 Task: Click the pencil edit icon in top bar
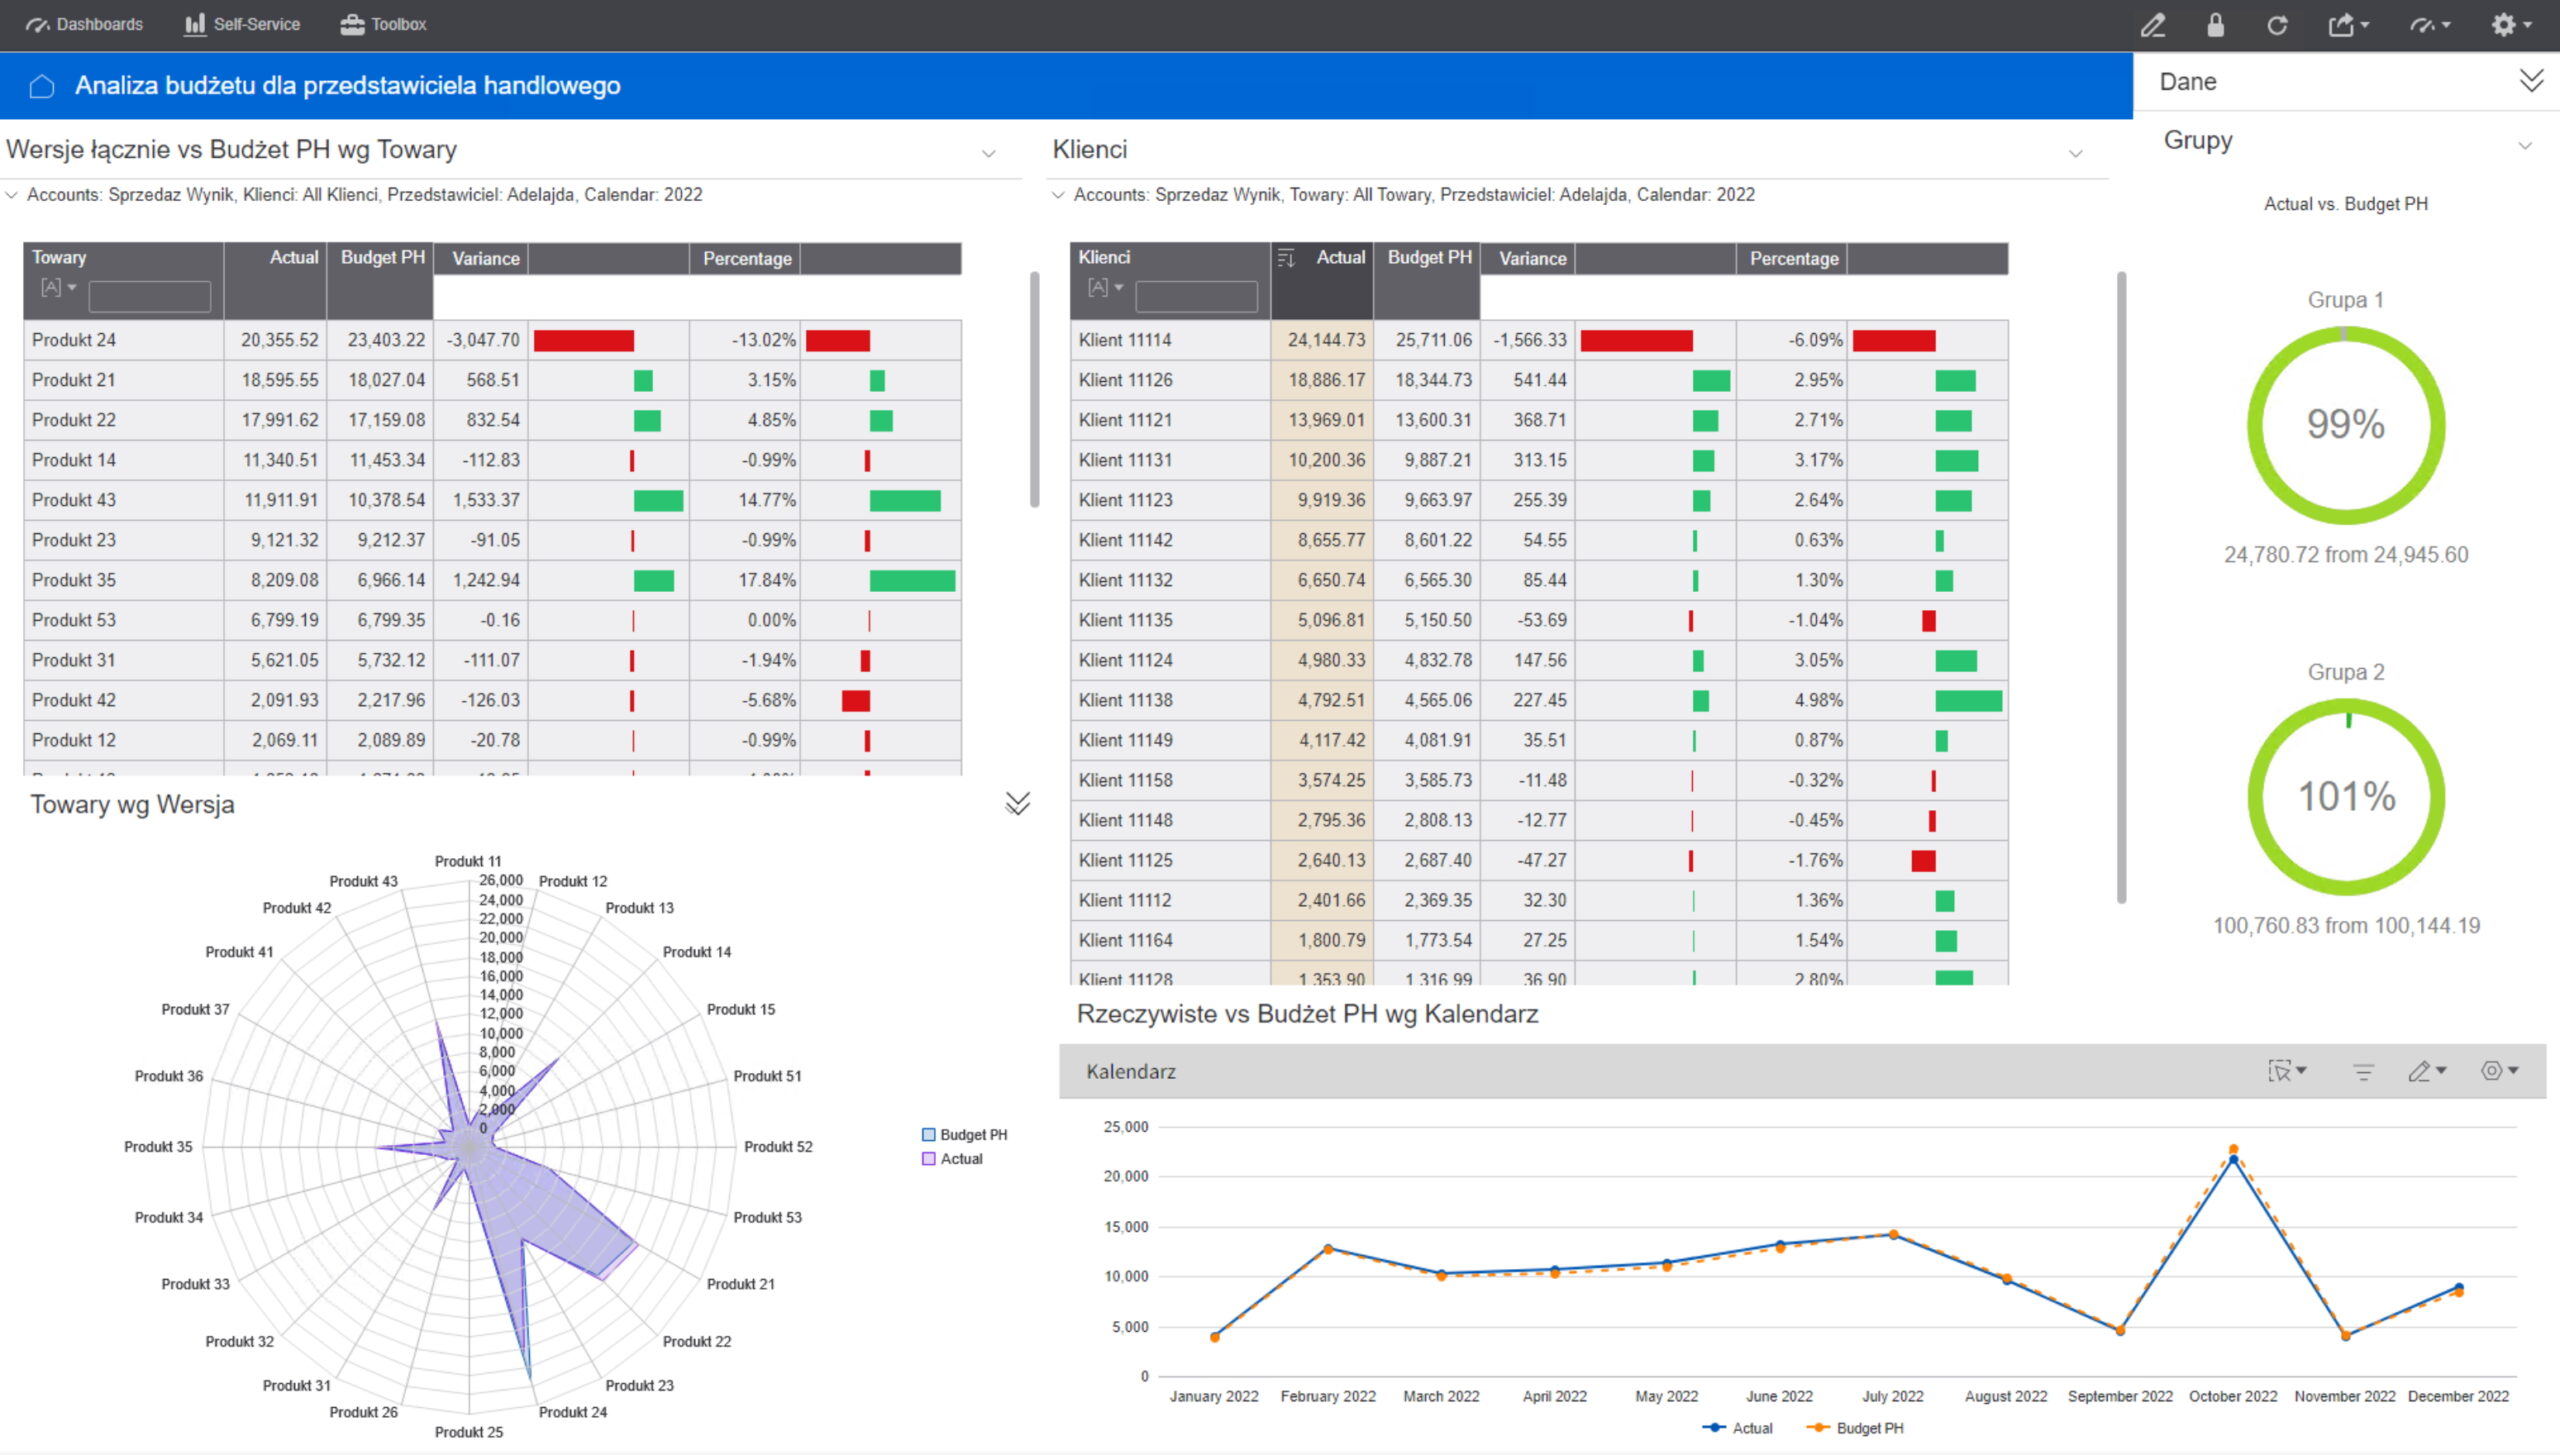pyautogui.click(x=2152, y=25)
